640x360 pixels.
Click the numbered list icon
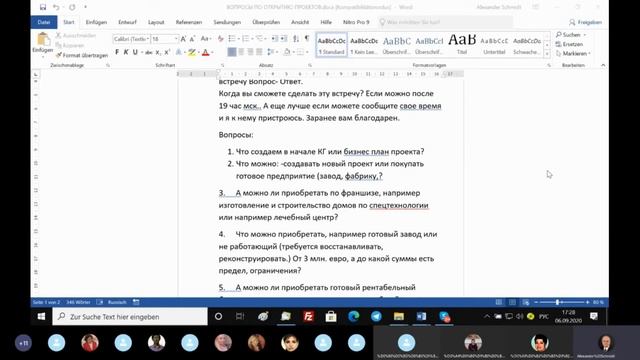(246, 39)
